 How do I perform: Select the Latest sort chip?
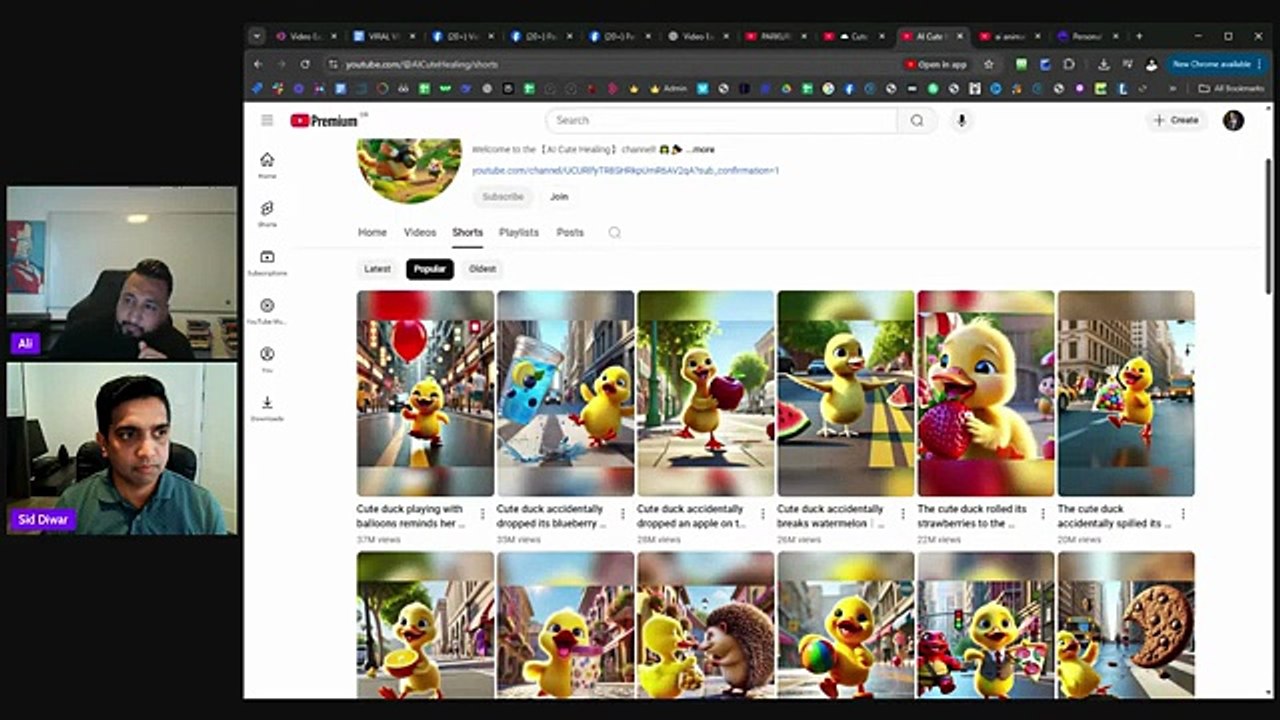pyautogui.click(x=378, y=269)
